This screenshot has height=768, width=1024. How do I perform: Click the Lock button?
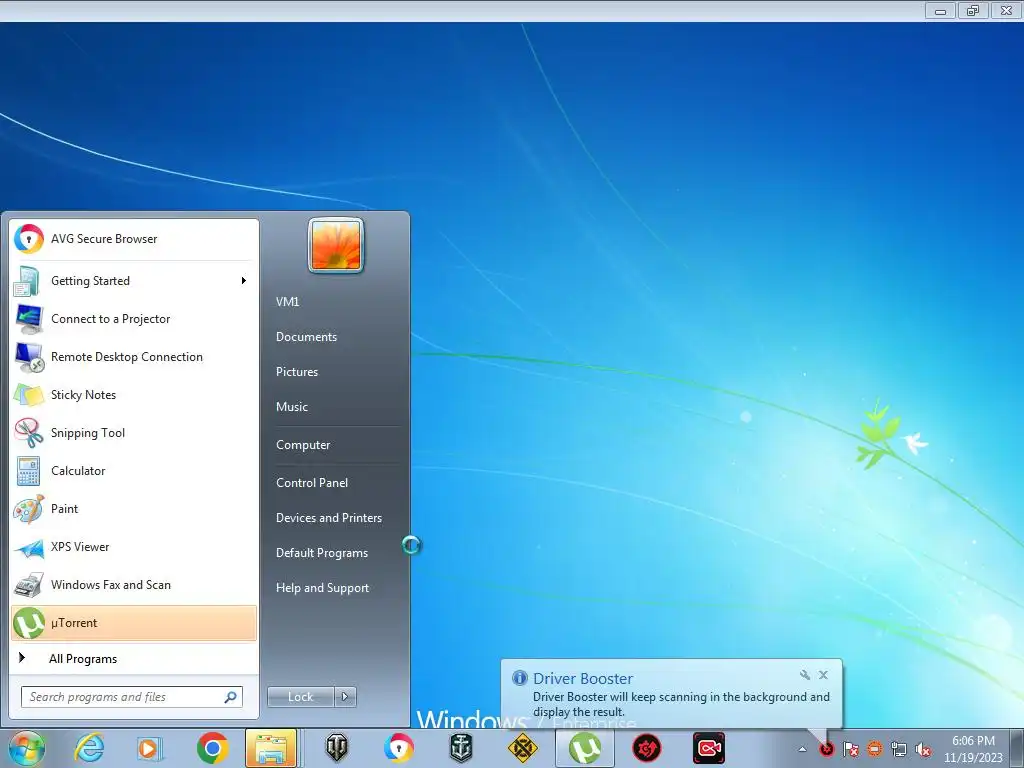300,697
